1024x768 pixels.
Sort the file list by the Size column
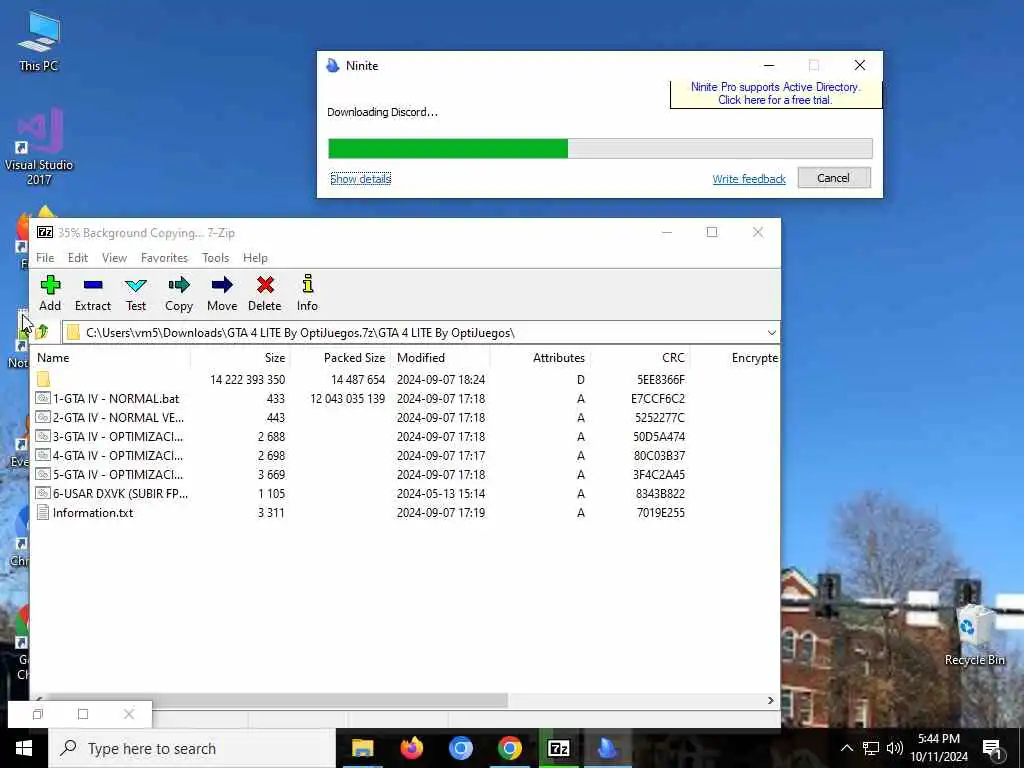point(240,358)
